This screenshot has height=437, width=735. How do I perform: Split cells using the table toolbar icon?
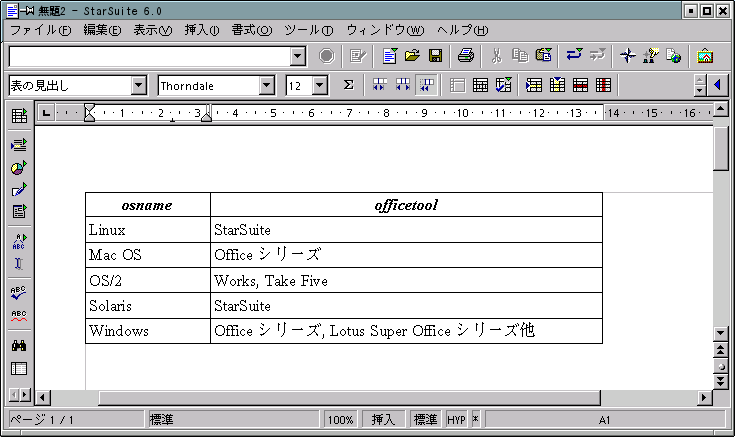click(480, 85)
